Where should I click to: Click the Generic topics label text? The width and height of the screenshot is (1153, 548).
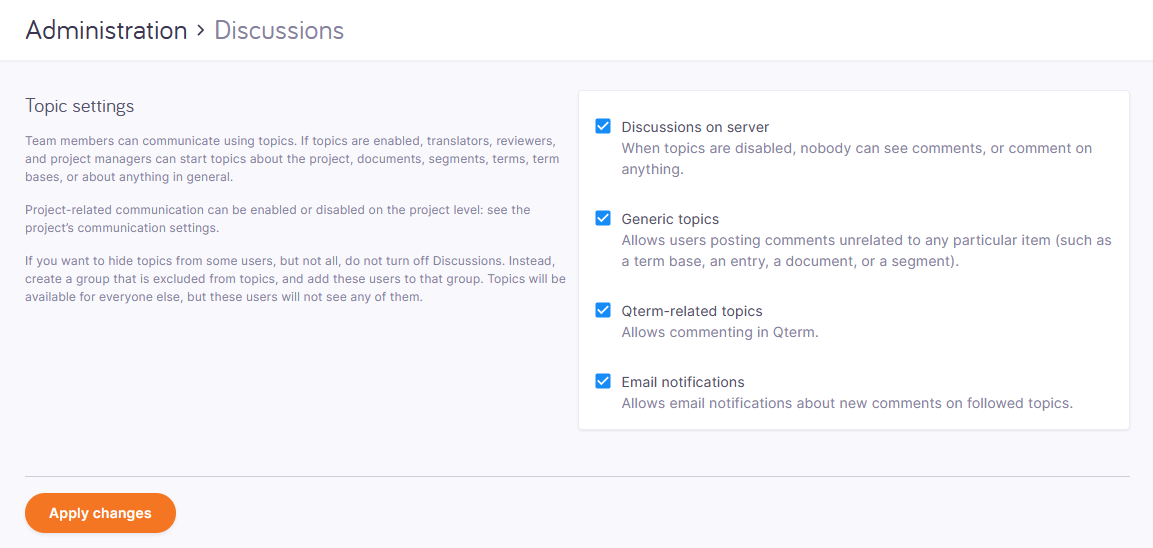(670, 219)
